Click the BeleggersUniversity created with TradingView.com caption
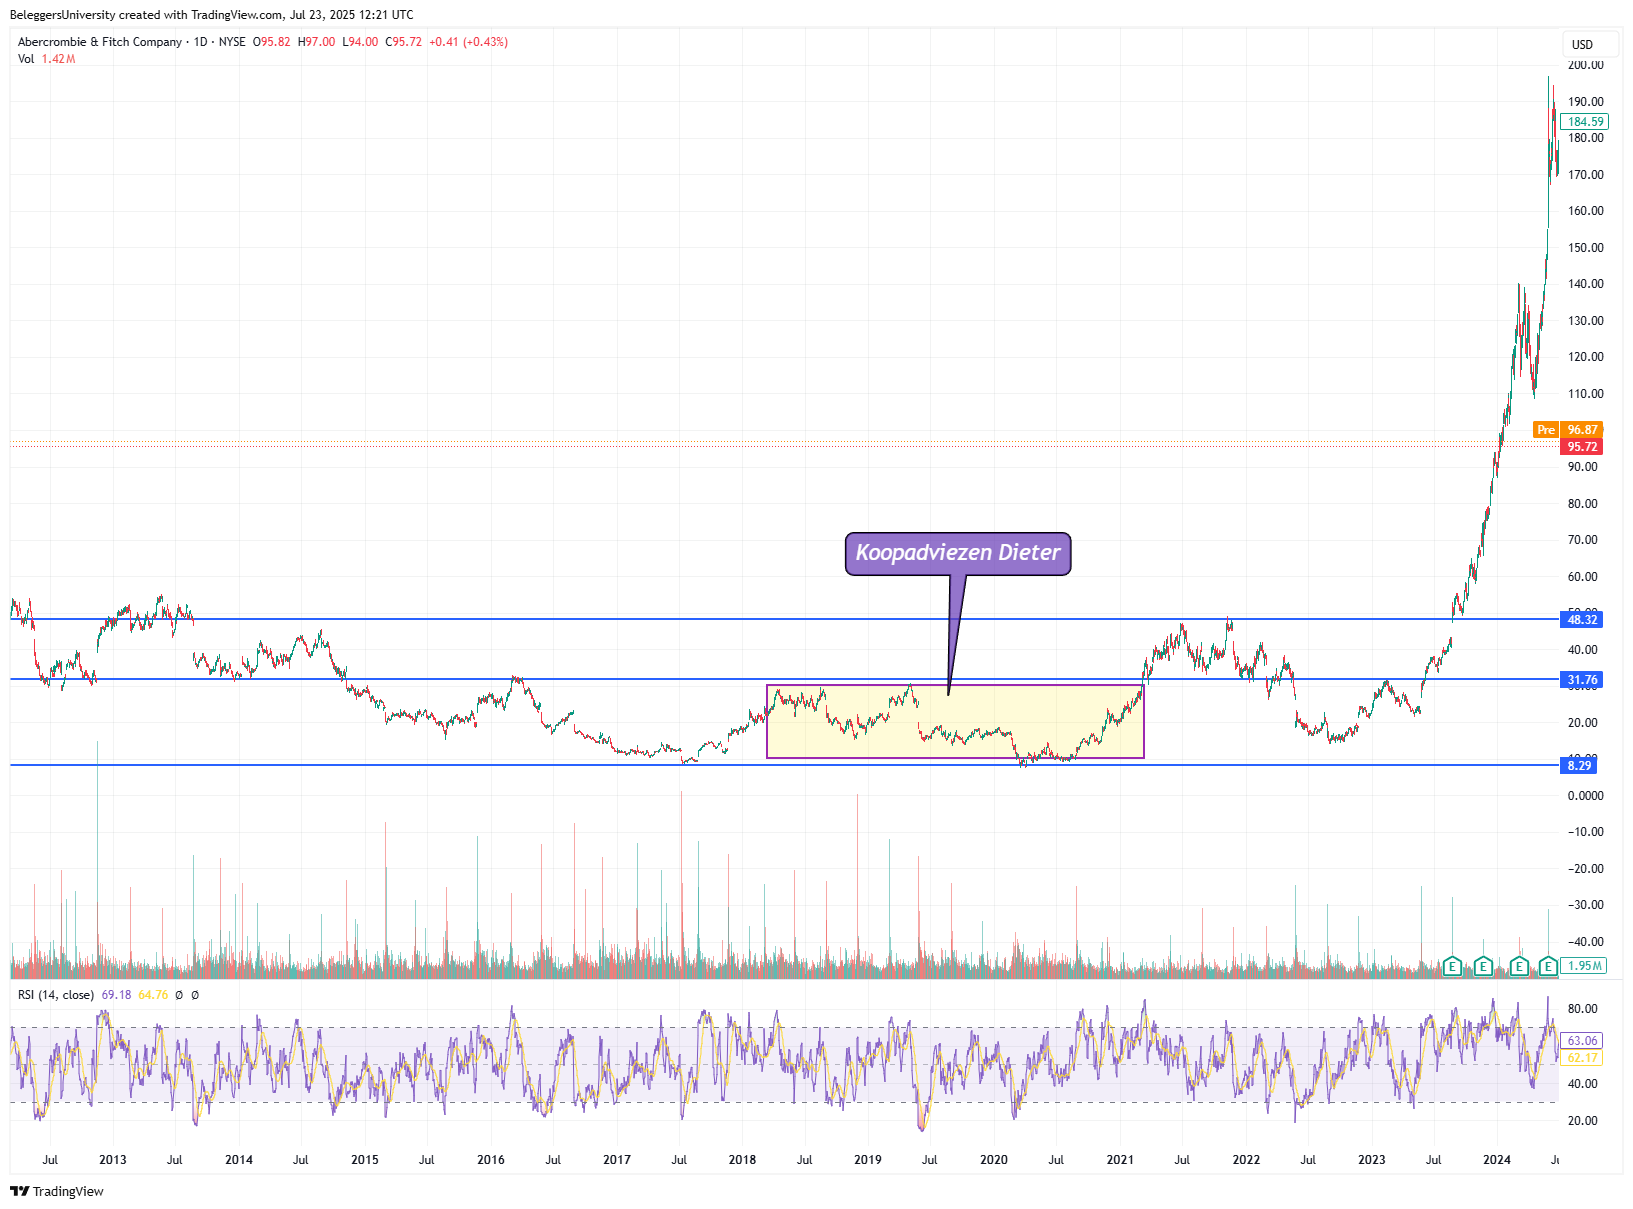The image size is (1633, 1209). click(x=212, y=15)
